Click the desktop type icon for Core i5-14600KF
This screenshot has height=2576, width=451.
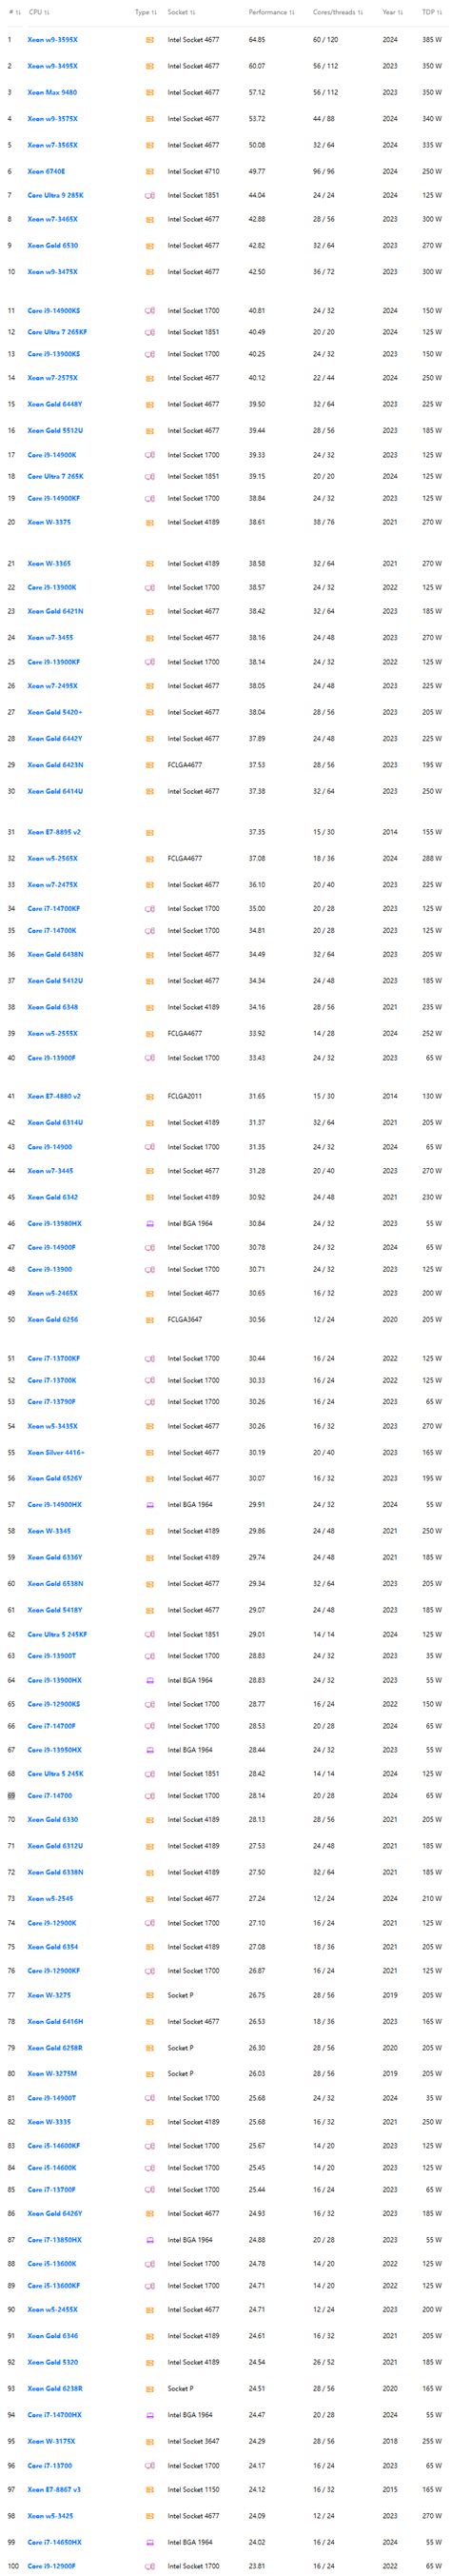point(150,2146)
